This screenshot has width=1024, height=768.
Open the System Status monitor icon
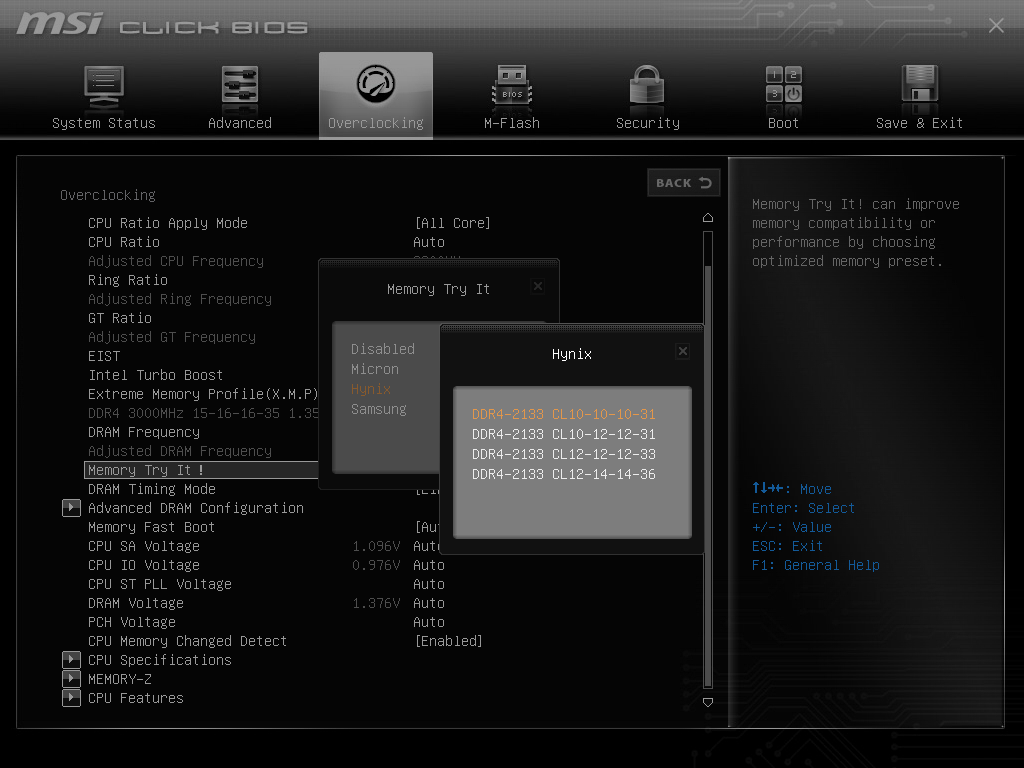pos(104,88)
